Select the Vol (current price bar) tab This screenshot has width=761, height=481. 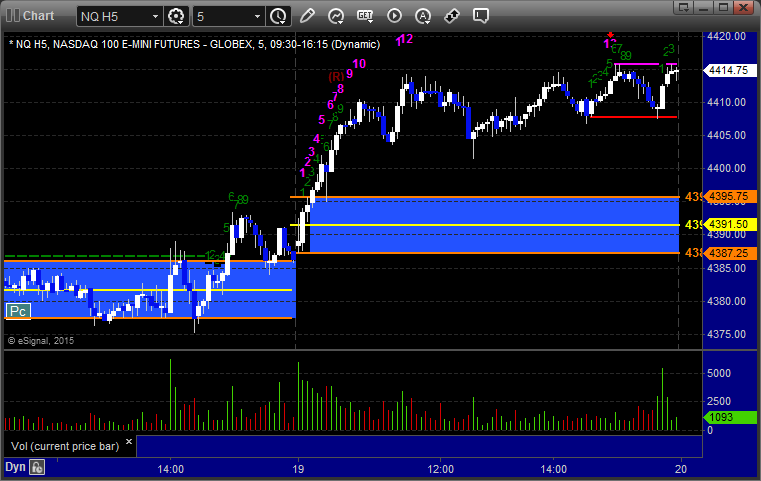pos(65,446)
